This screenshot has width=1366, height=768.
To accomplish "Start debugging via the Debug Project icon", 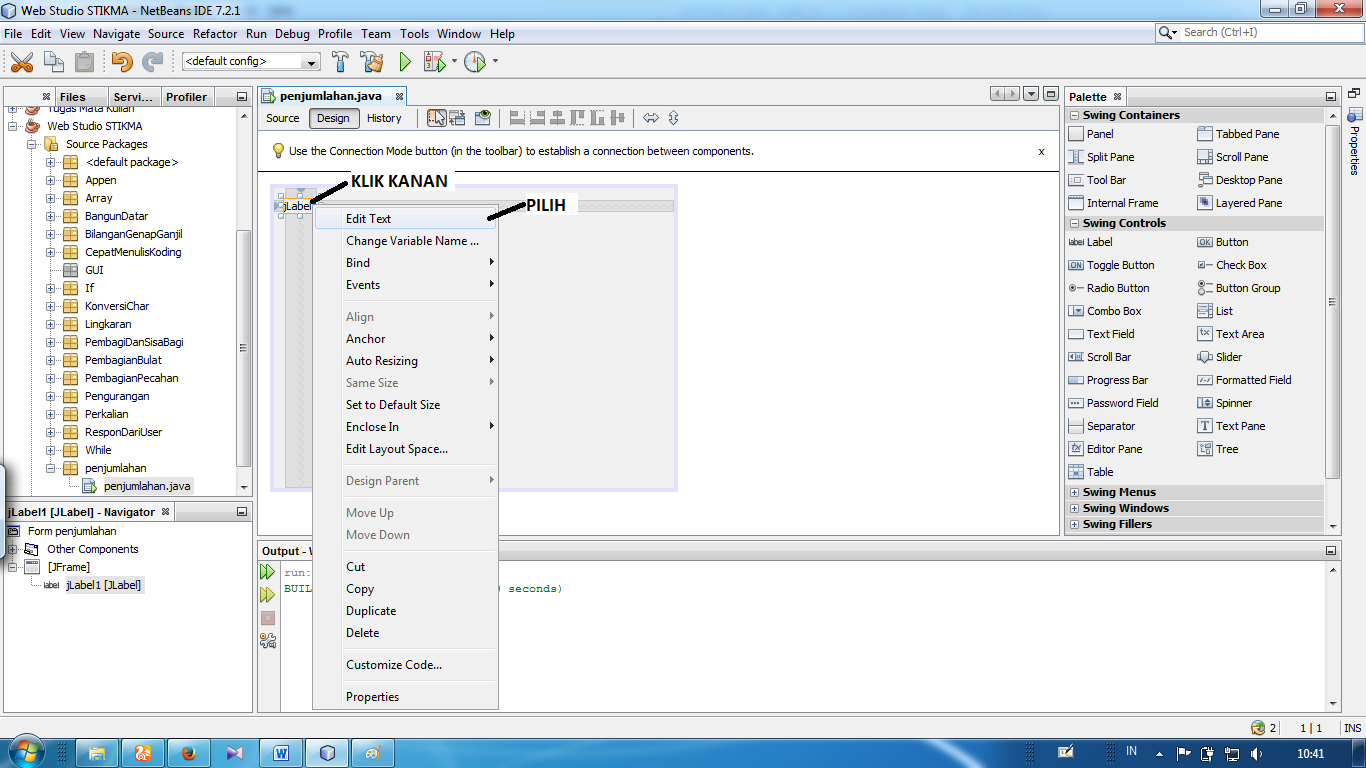I will (434, 61).
